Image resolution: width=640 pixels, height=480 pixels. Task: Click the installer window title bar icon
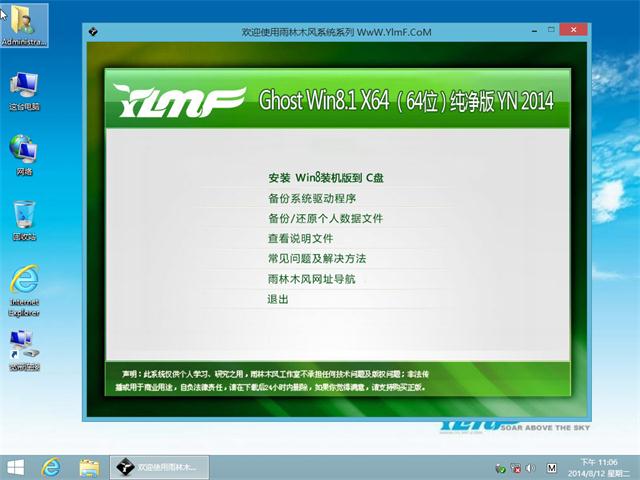tap(93, 32)
